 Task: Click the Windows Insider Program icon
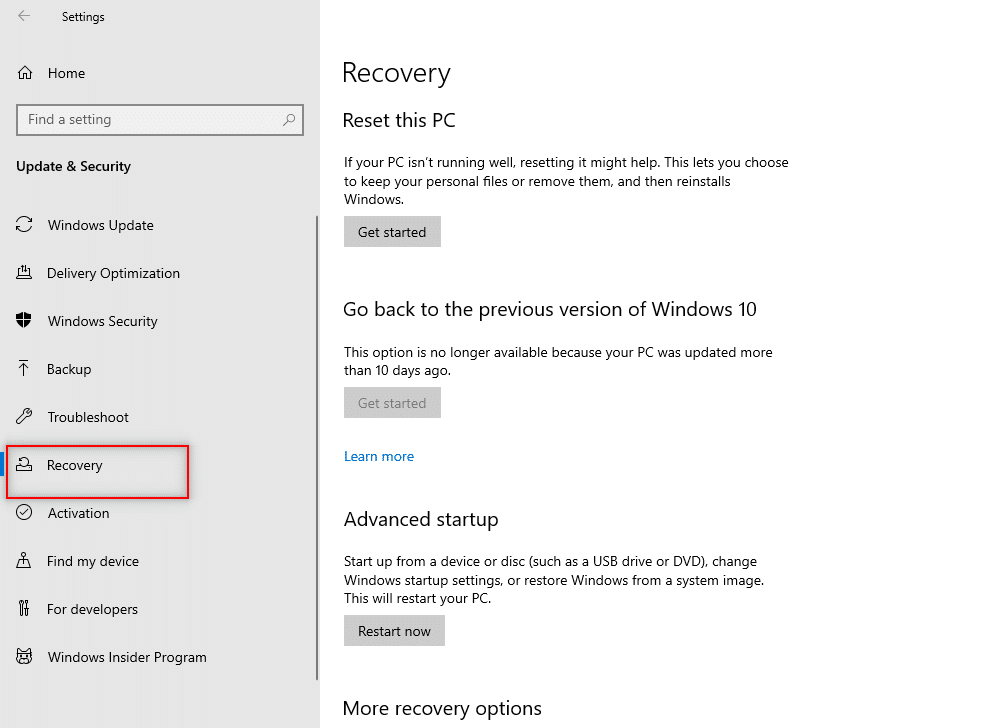pyautogui.click(x=24, y=656)
